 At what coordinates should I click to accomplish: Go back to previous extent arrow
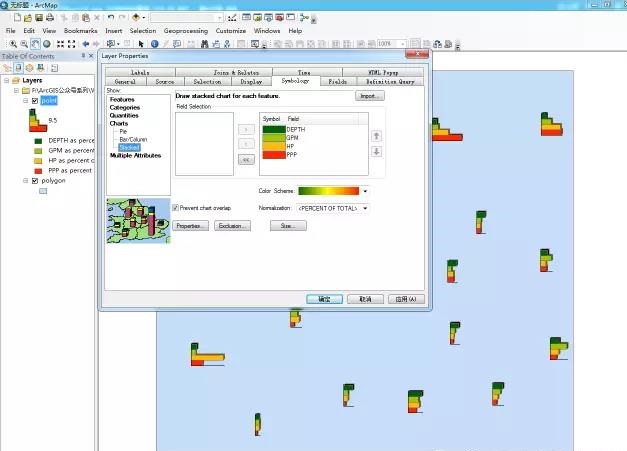[x=86, y=44]
